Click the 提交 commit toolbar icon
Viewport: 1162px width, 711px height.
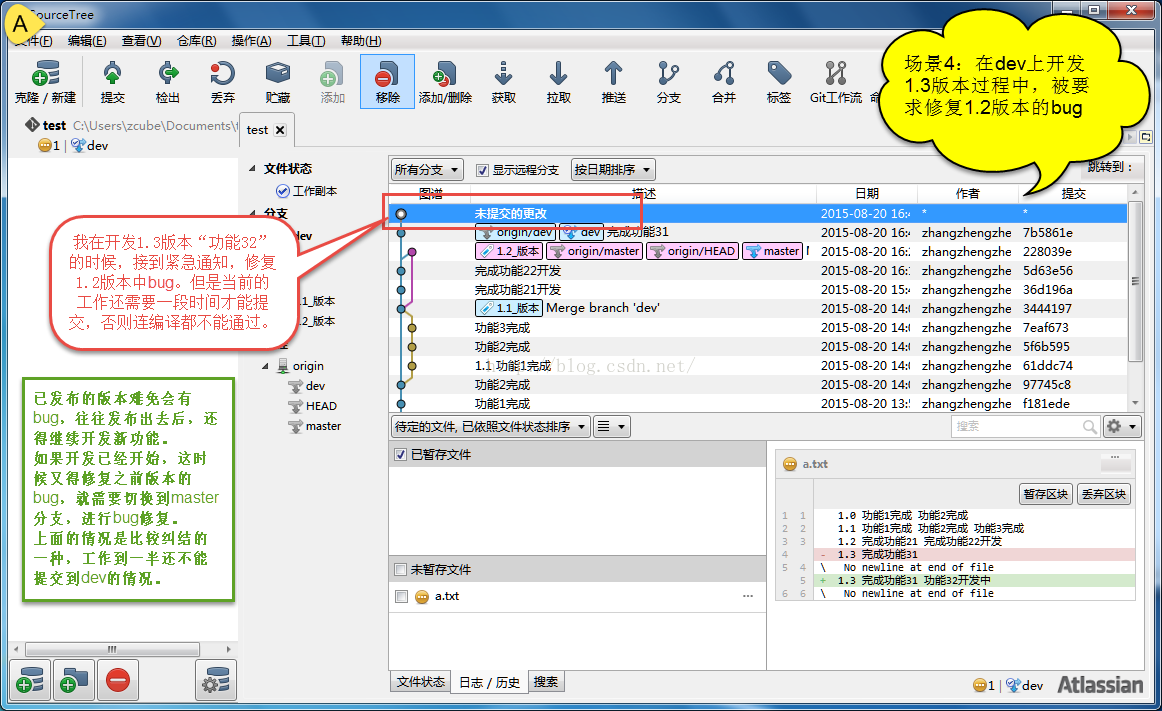coord(113,82)
